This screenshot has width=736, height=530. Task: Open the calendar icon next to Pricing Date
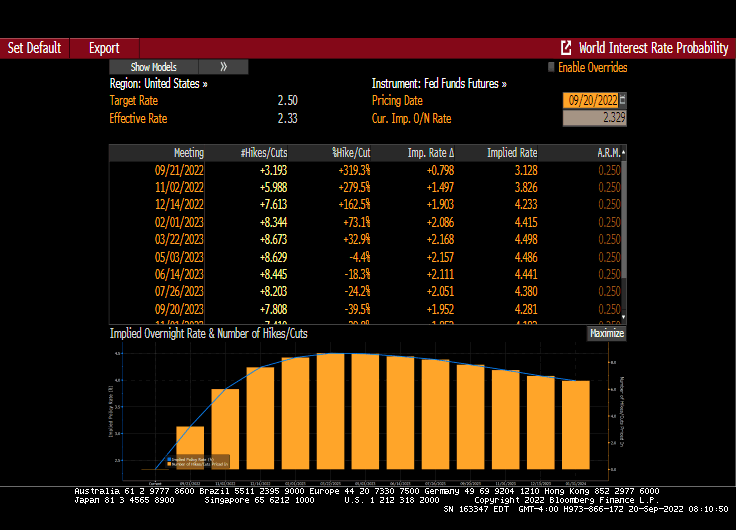tap(623, 100)
